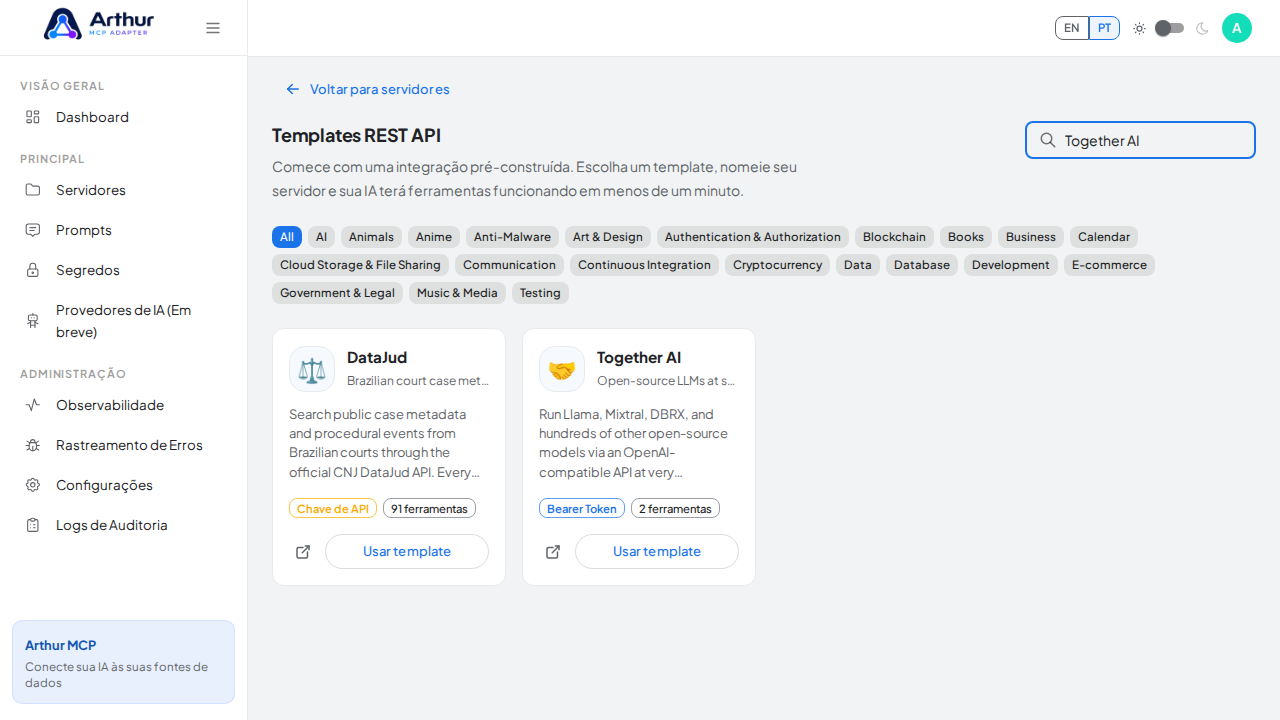Image resolution: width=1280 pixels, height=720 pixels.
Task: Click the Dashboard grid icon
Action: click(x=33, y=117)
